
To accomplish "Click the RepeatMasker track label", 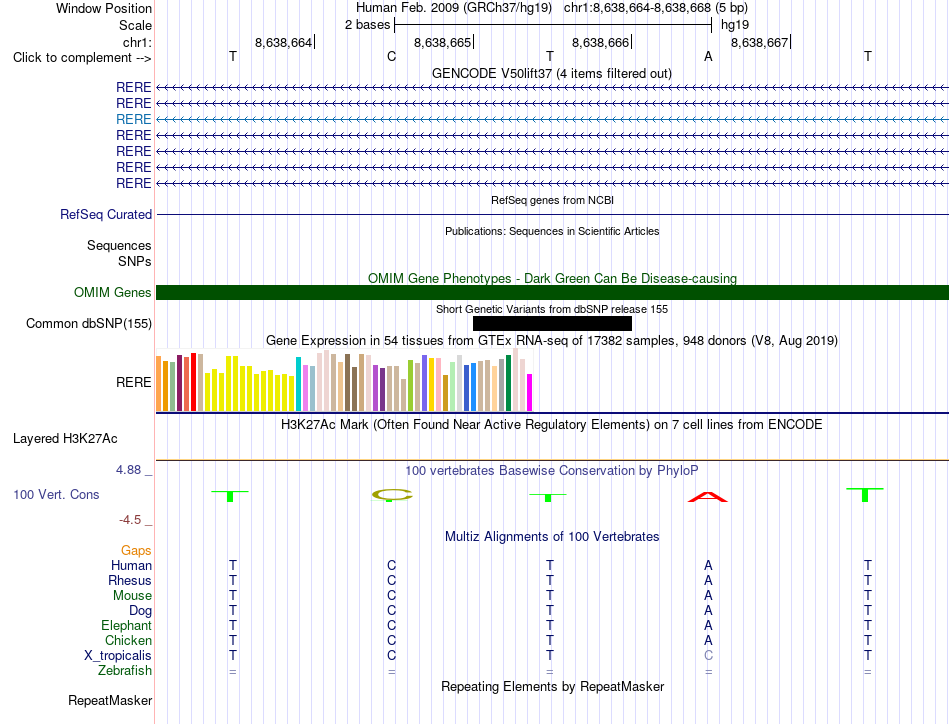I will point(110,700).
